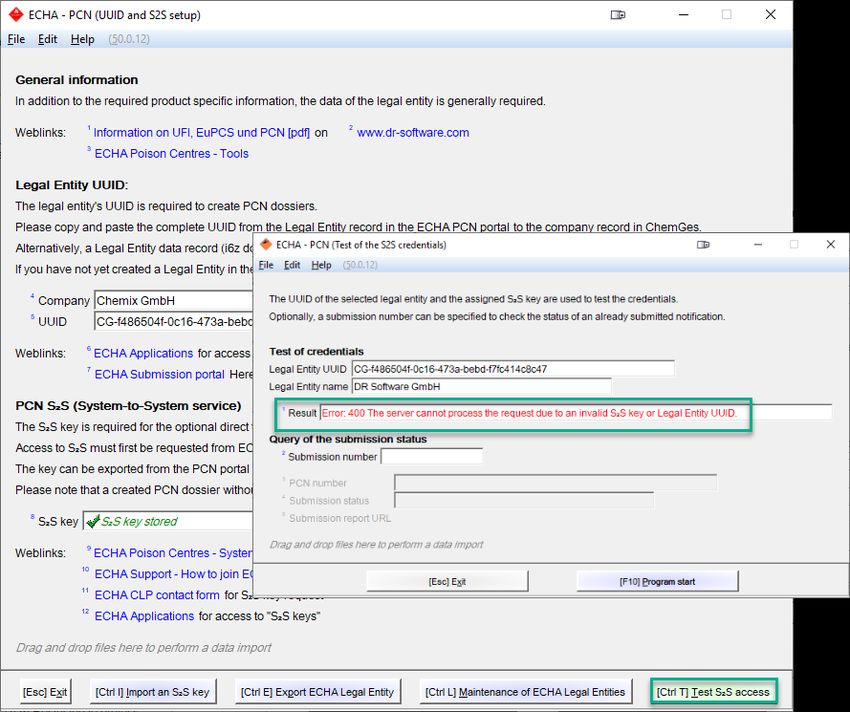Open ECHA Support - How to join link

pos(173,574)
